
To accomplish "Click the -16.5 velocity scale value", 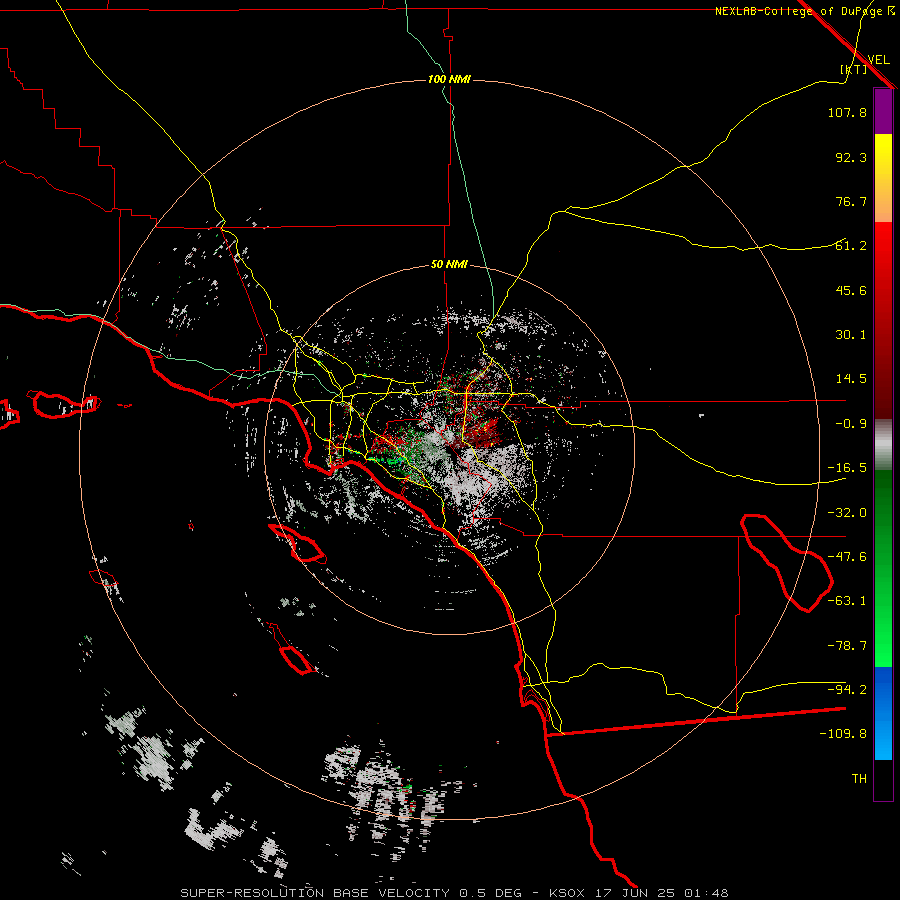I will (847, 468).
